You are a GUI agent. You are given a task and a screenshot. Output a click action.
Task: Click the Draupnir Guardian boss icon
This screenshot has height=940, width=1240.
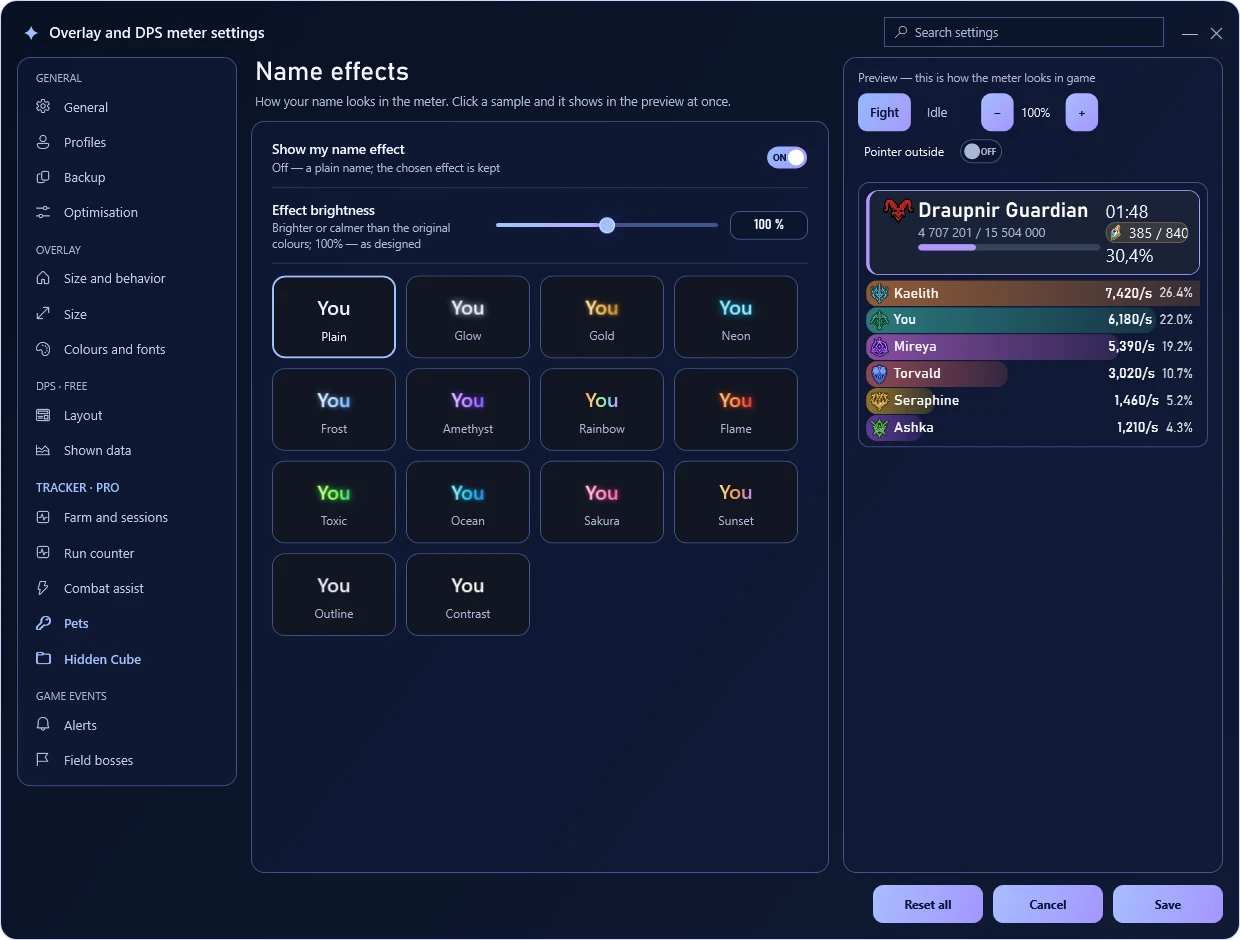click(898, 211)
